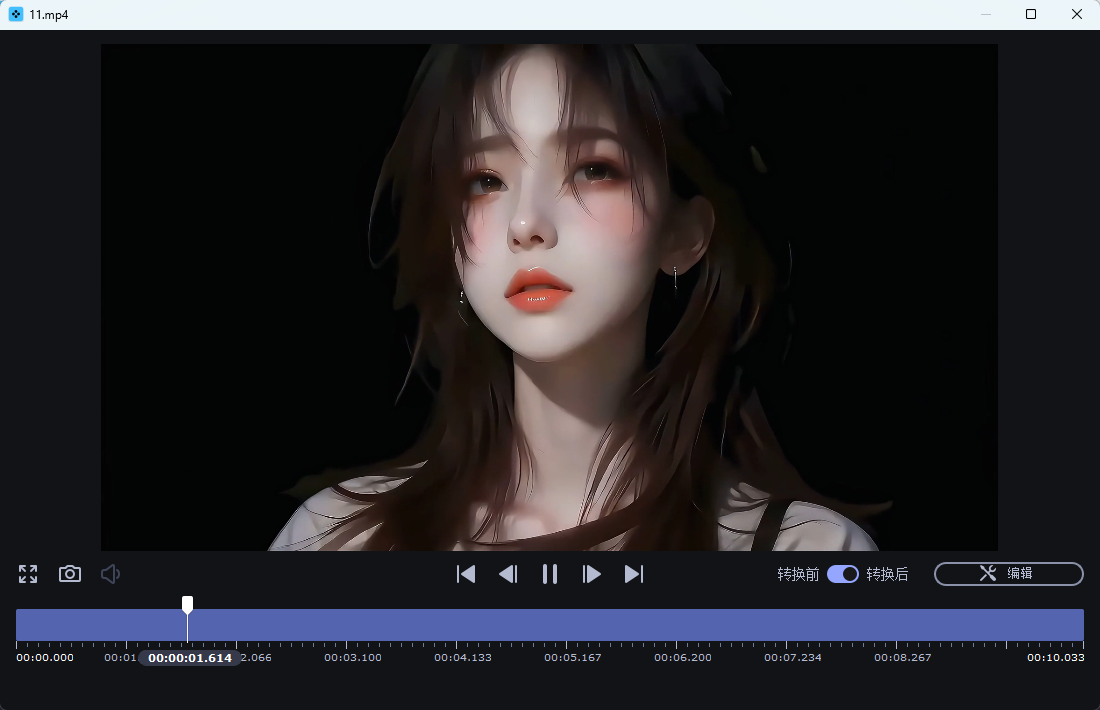Click the 转换后 label
Screen dimensions: 1100x710
(x=887, y=574)
